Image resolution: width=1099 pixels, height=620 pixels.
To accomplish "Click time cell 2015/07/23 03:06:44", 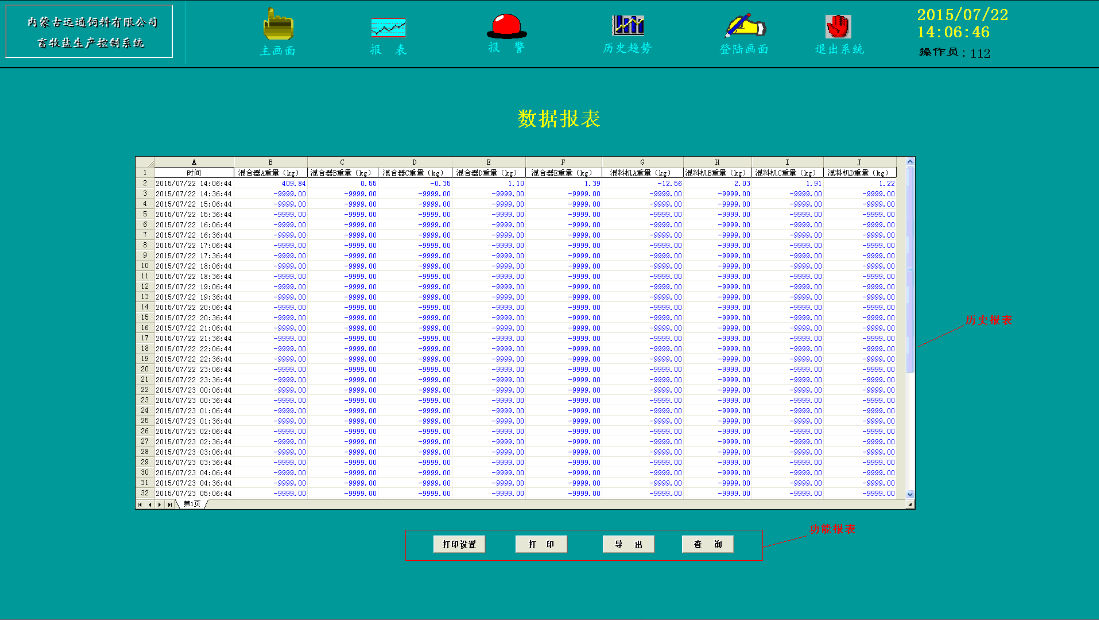I will coord(194,452).
